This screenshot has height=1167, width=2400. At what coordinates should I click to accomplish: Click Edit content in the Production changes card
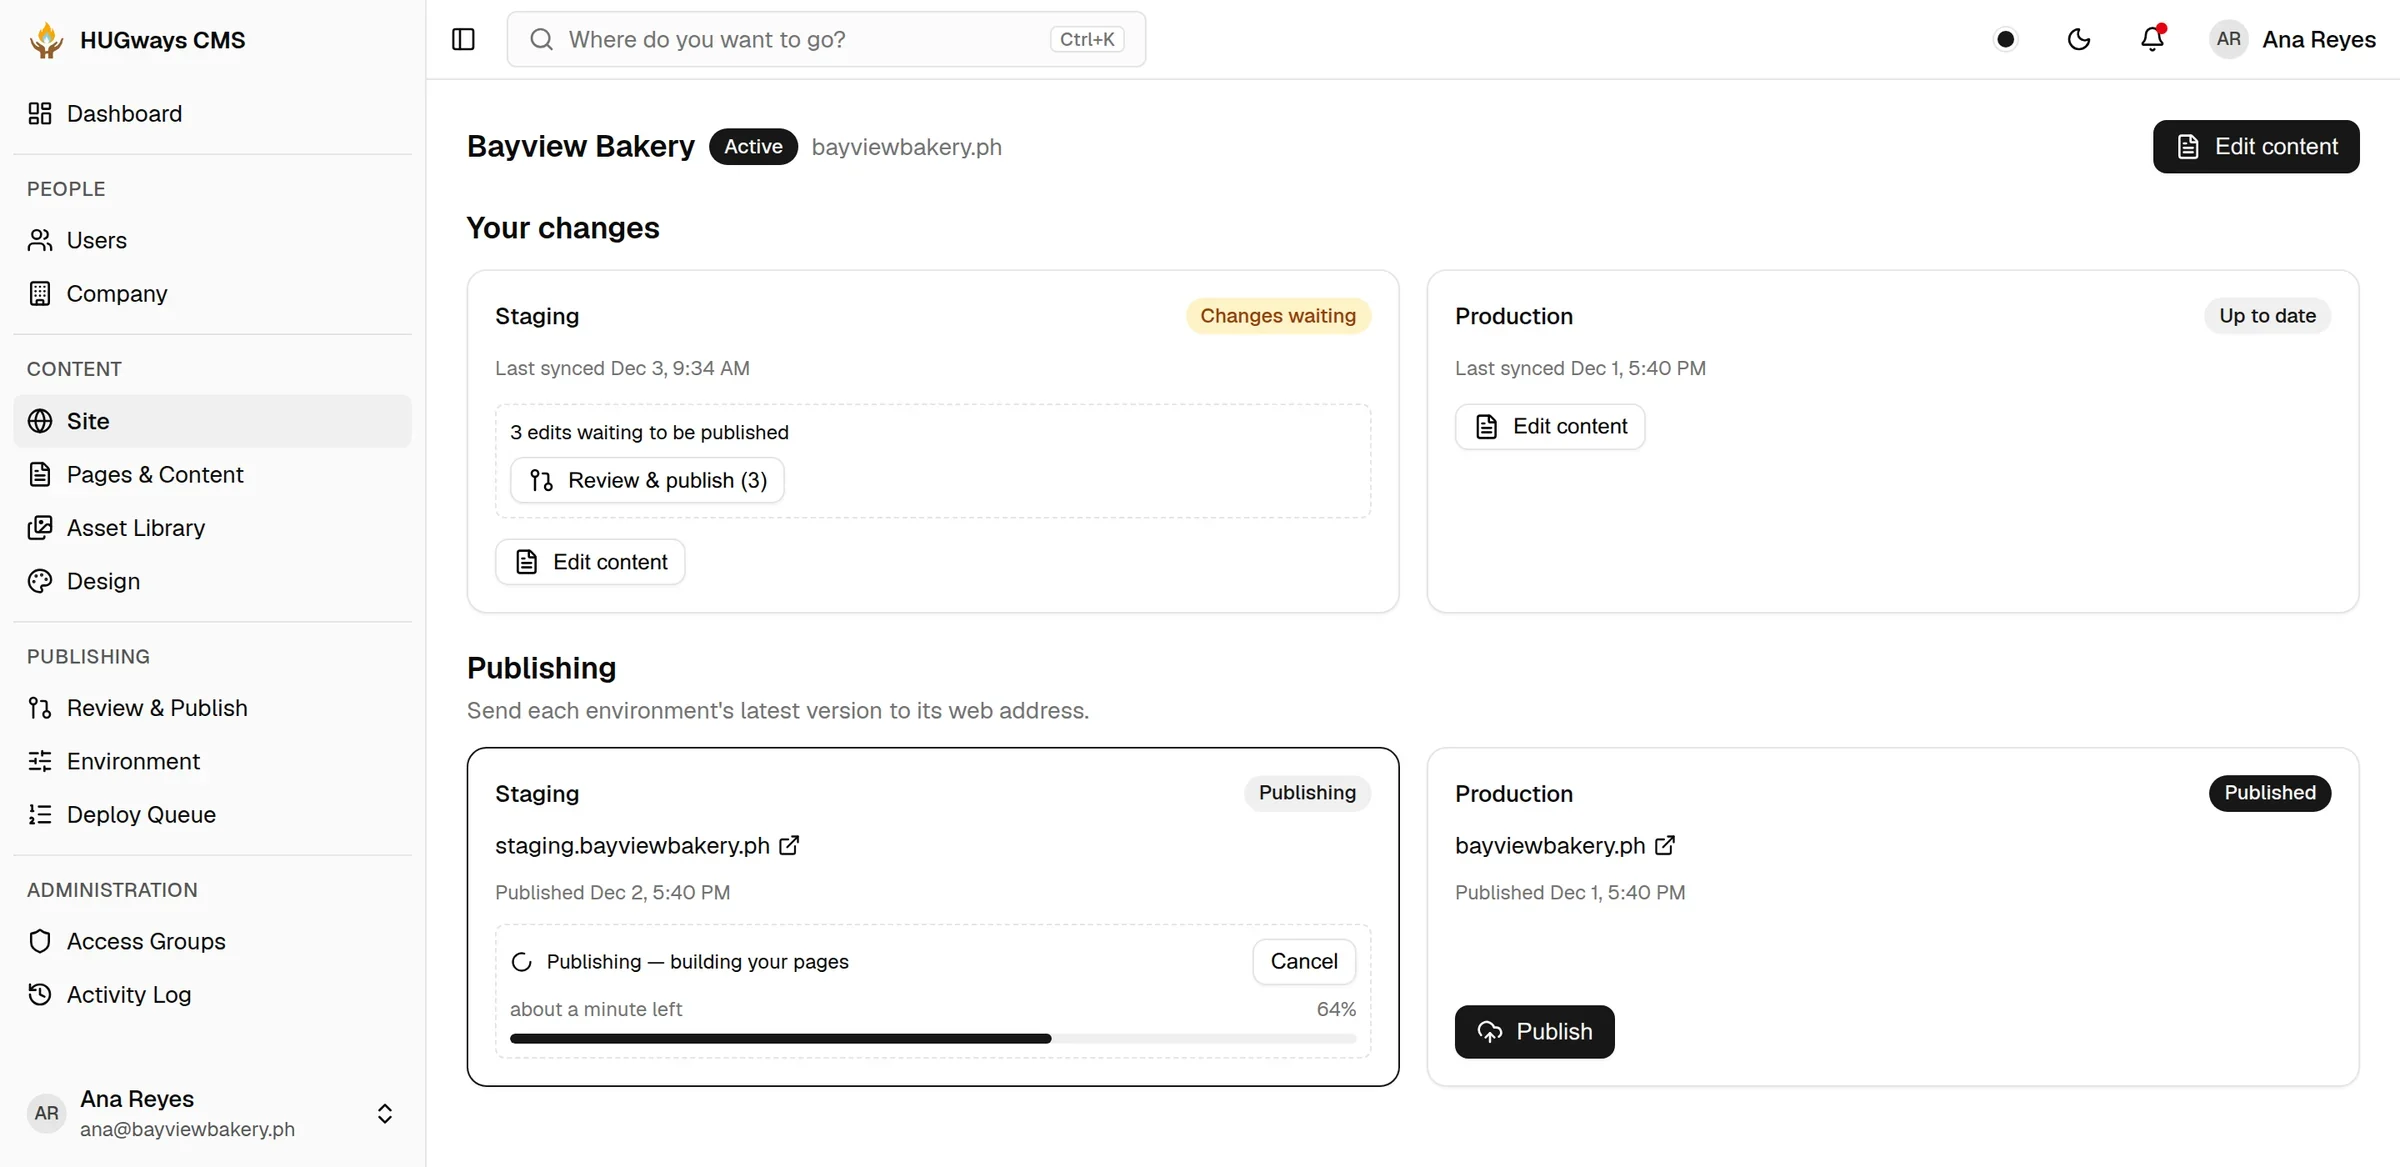coord(1550,427)
